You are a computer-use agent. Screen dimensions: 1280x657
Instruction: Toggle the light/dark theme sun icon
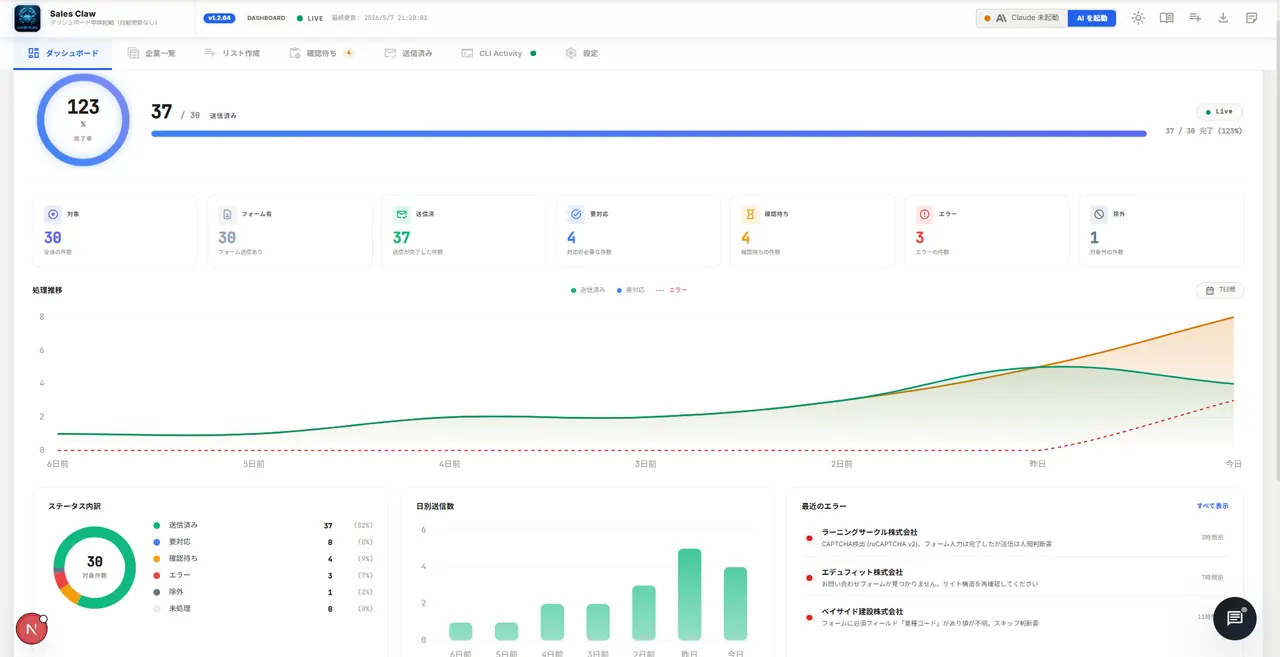(x=1138, y=18)
